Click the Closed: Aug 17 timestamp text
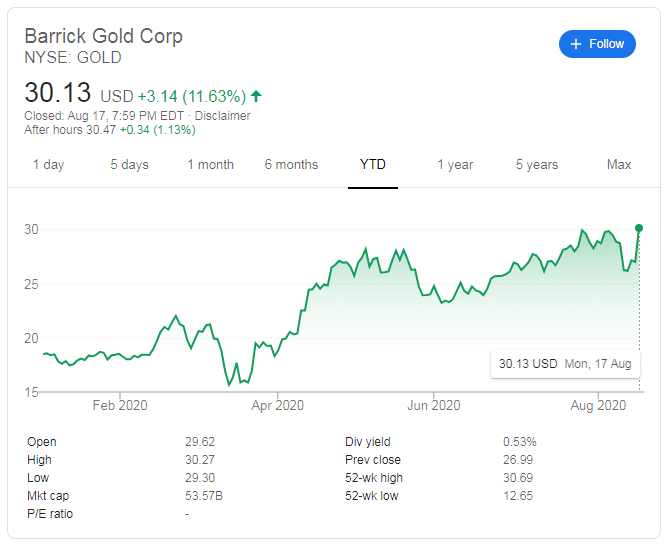The image size is (670, 545). pos(104,116)
